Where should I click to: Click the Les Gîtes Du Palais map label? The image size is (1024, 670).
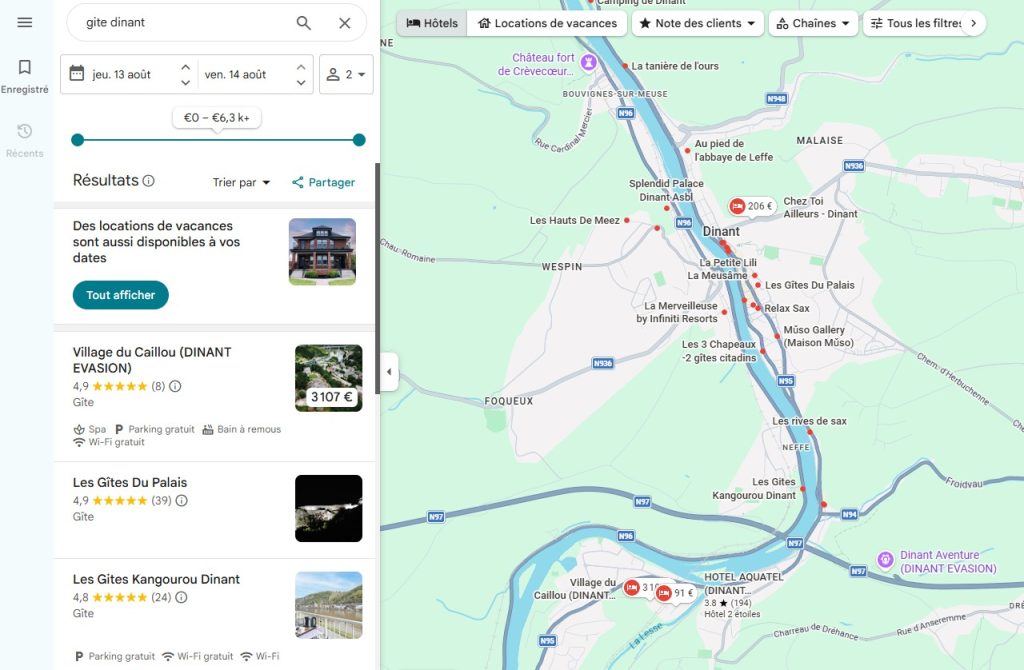coord(810,285)
